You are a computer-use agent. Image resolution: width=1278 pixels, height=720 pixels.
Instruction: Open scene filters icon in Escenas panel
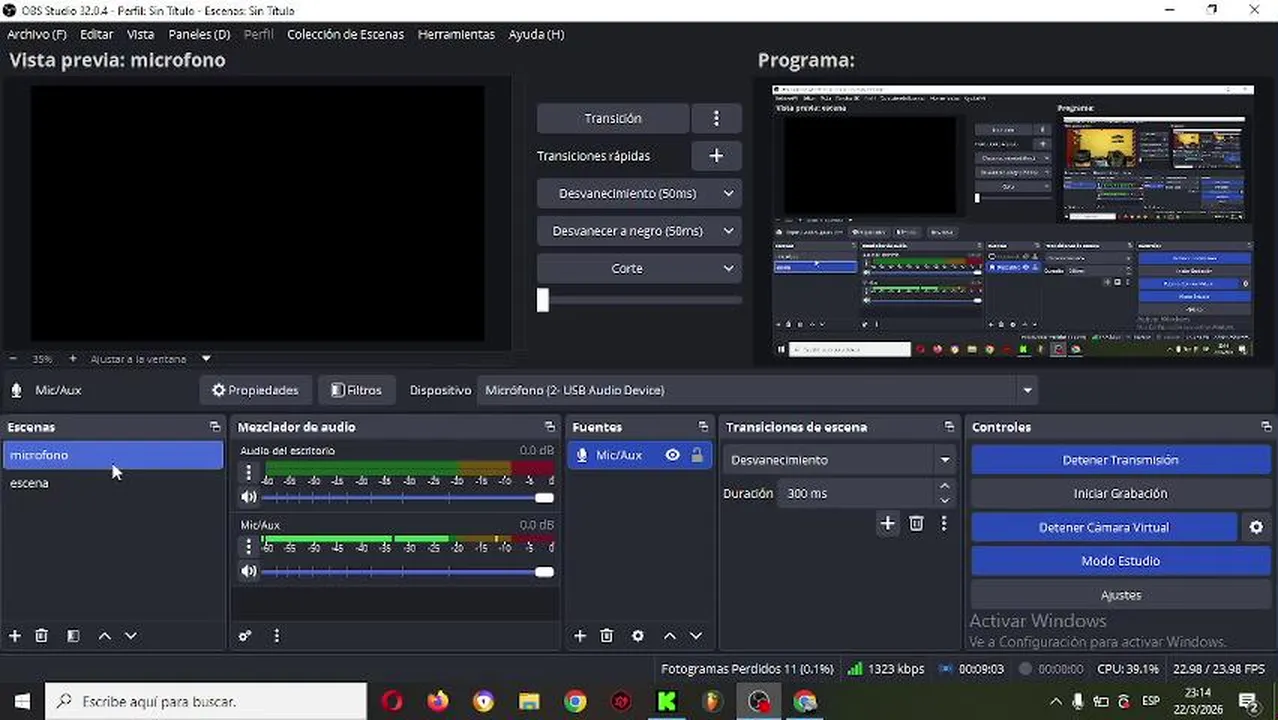[x=73, y=636]
